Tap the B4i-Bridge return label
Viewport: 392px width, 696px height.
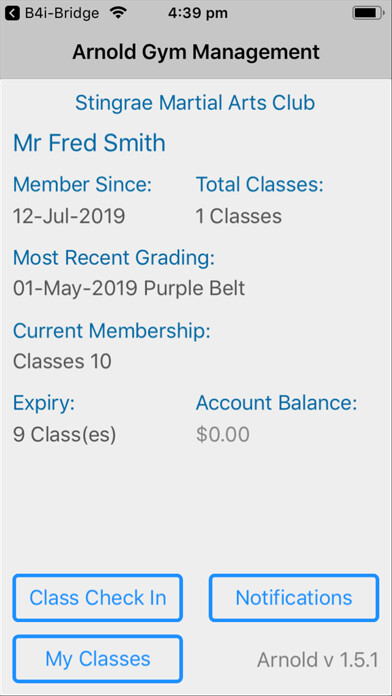click(62, 13)
